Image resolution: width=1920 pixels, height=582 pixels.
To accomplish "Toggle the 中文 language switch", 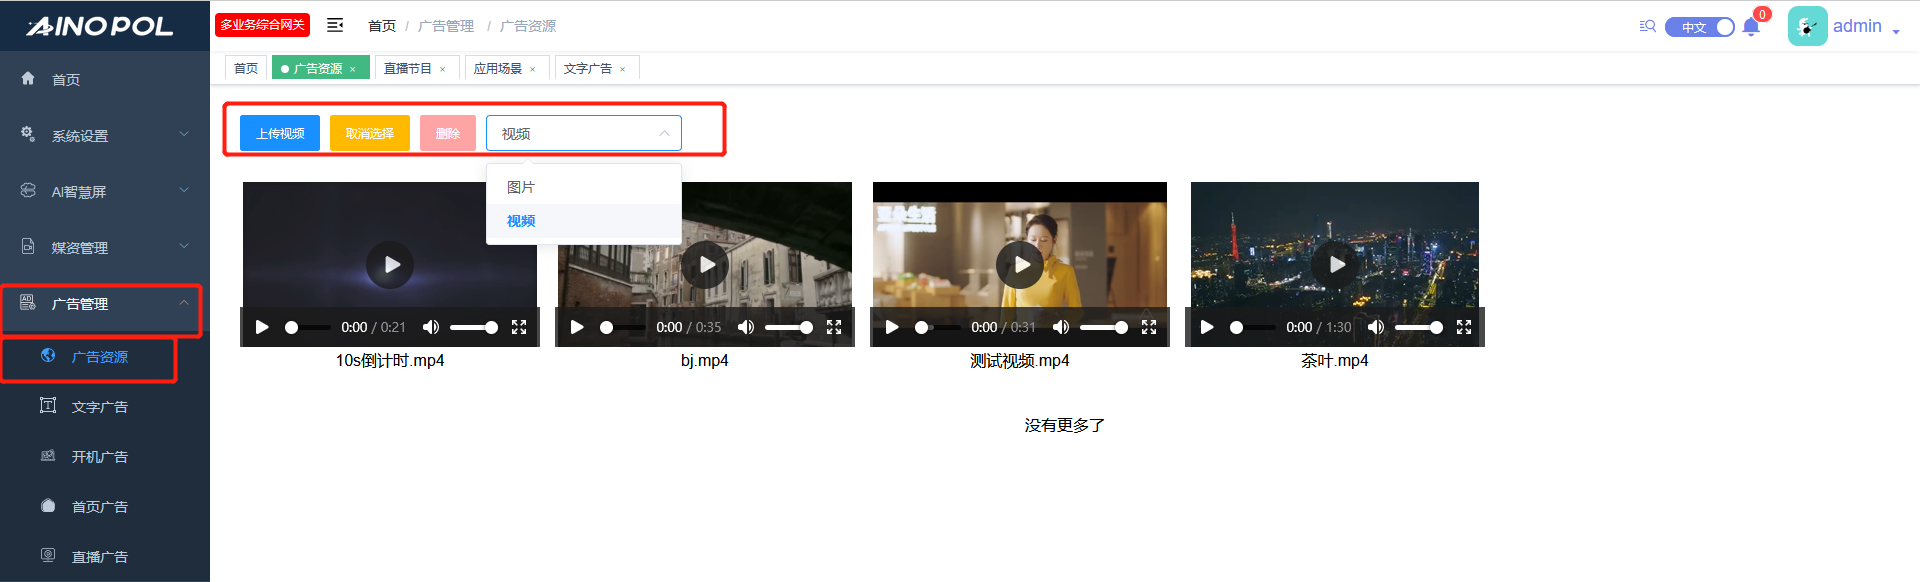I will tap(1699, 27).
